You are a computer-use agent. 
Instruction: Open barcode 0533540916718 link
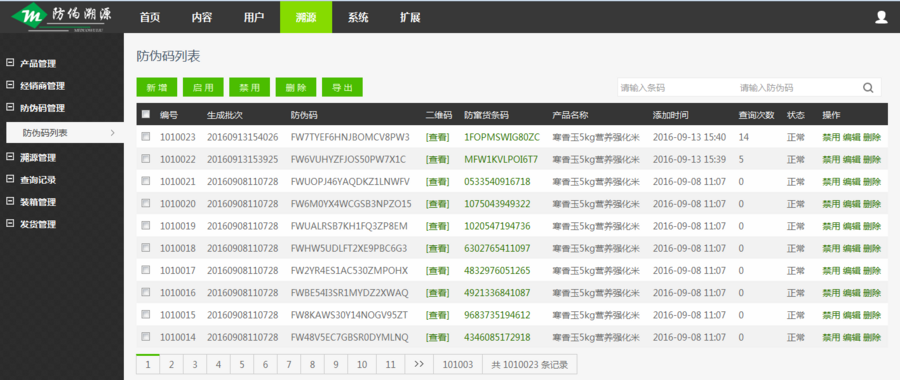(x=497, y=181)
